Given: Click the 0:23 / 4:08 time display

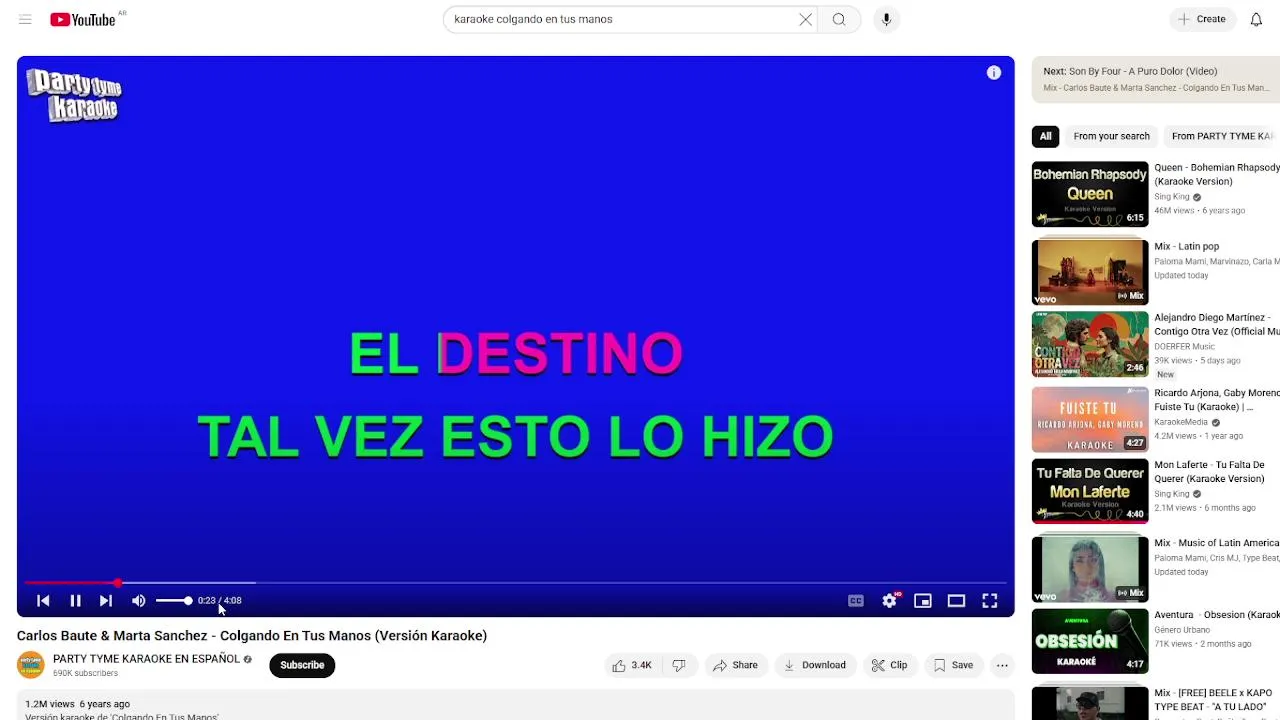Looking at the screenshot, I should [x=219, y=600].
